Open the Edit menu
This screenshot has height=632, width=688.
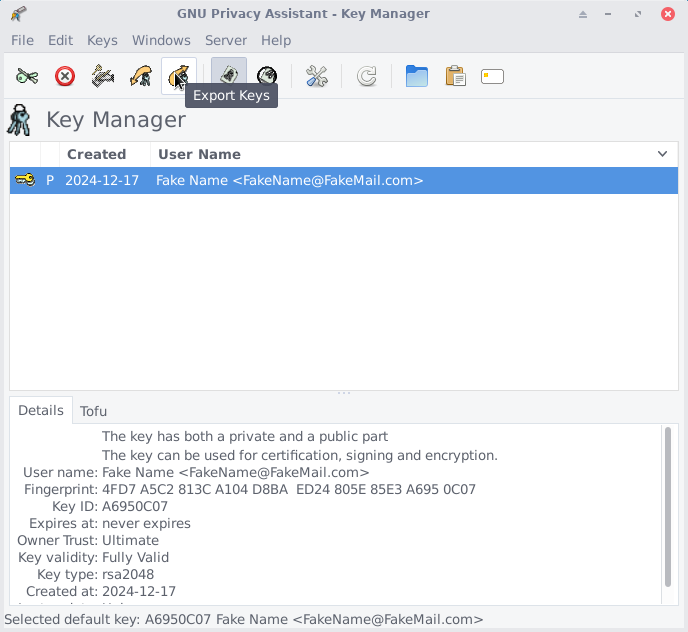(x=61, y=40)
